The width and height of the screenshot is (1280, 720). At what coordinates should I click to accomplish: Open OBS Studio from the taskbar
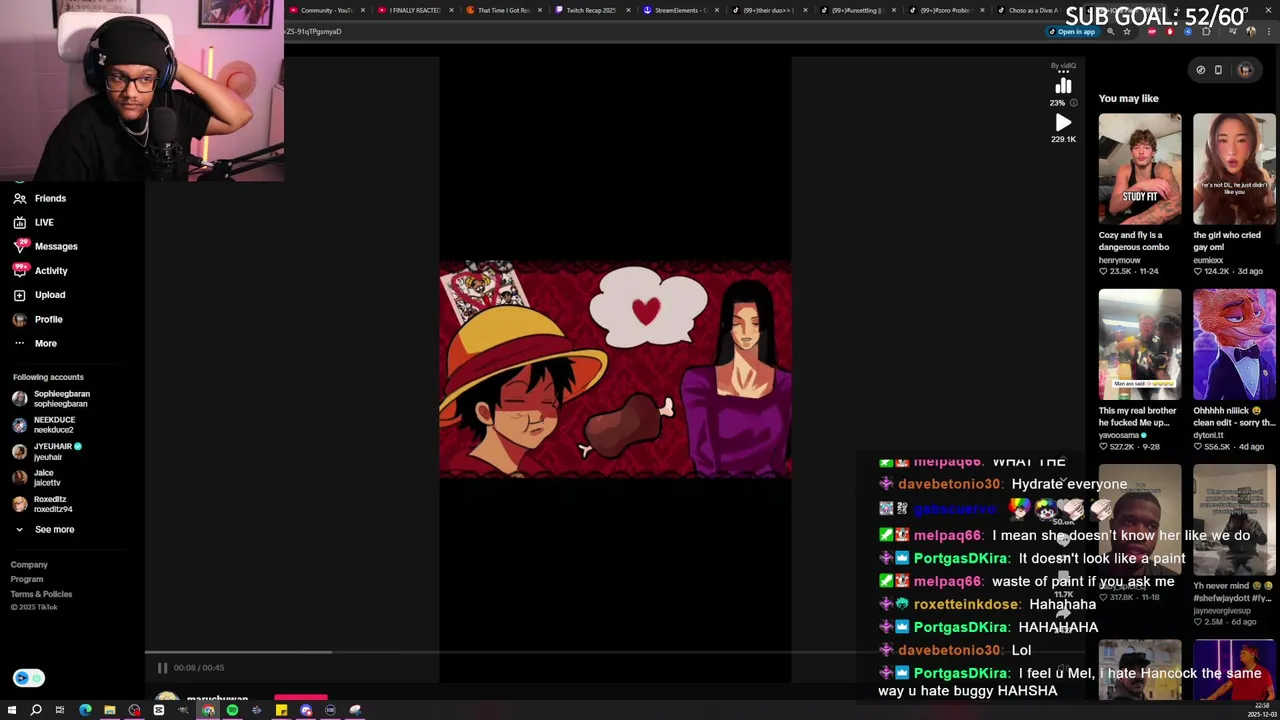pos(134,710)
